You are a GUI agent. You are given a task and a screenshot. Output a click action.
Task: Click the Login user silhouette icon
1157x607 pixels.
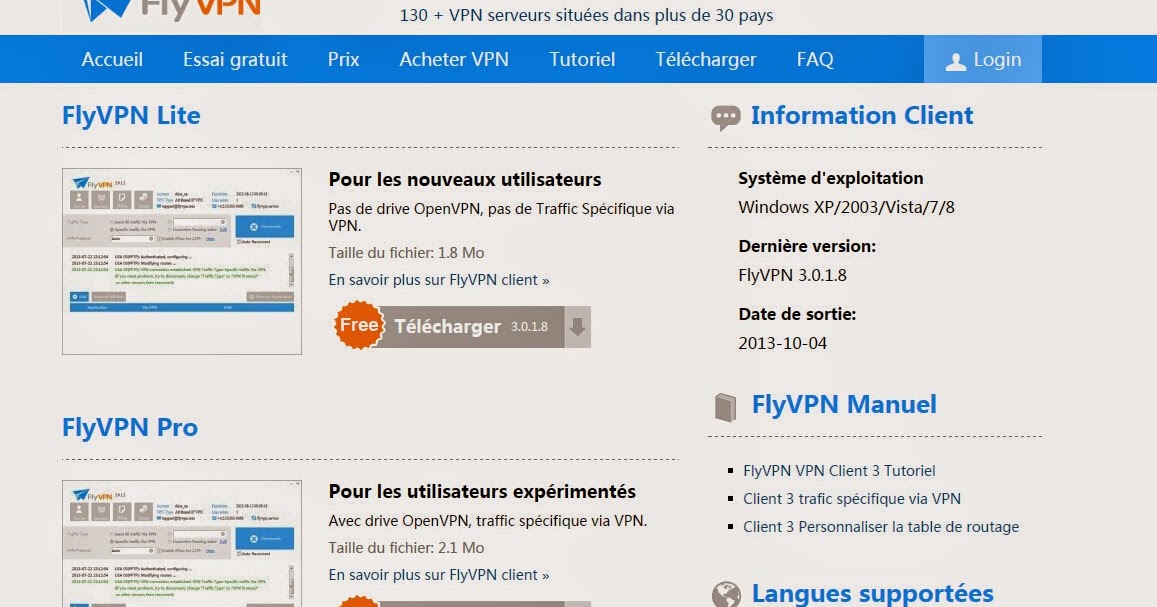pyautogui.click(x=956, y=61)
